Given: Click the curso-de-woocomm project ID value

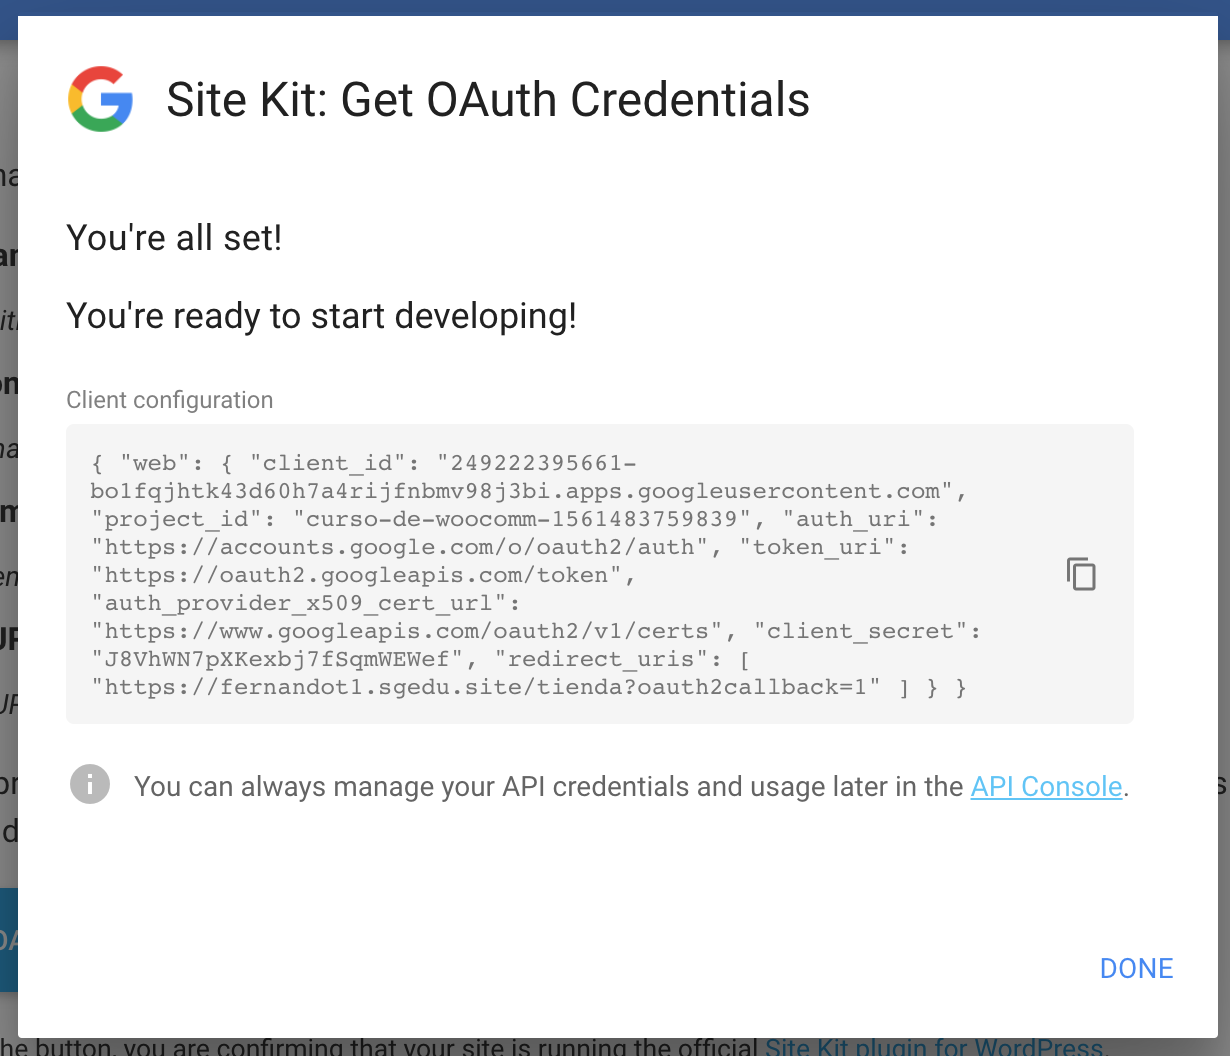Looking at the screenshot, I should (521, 519).
